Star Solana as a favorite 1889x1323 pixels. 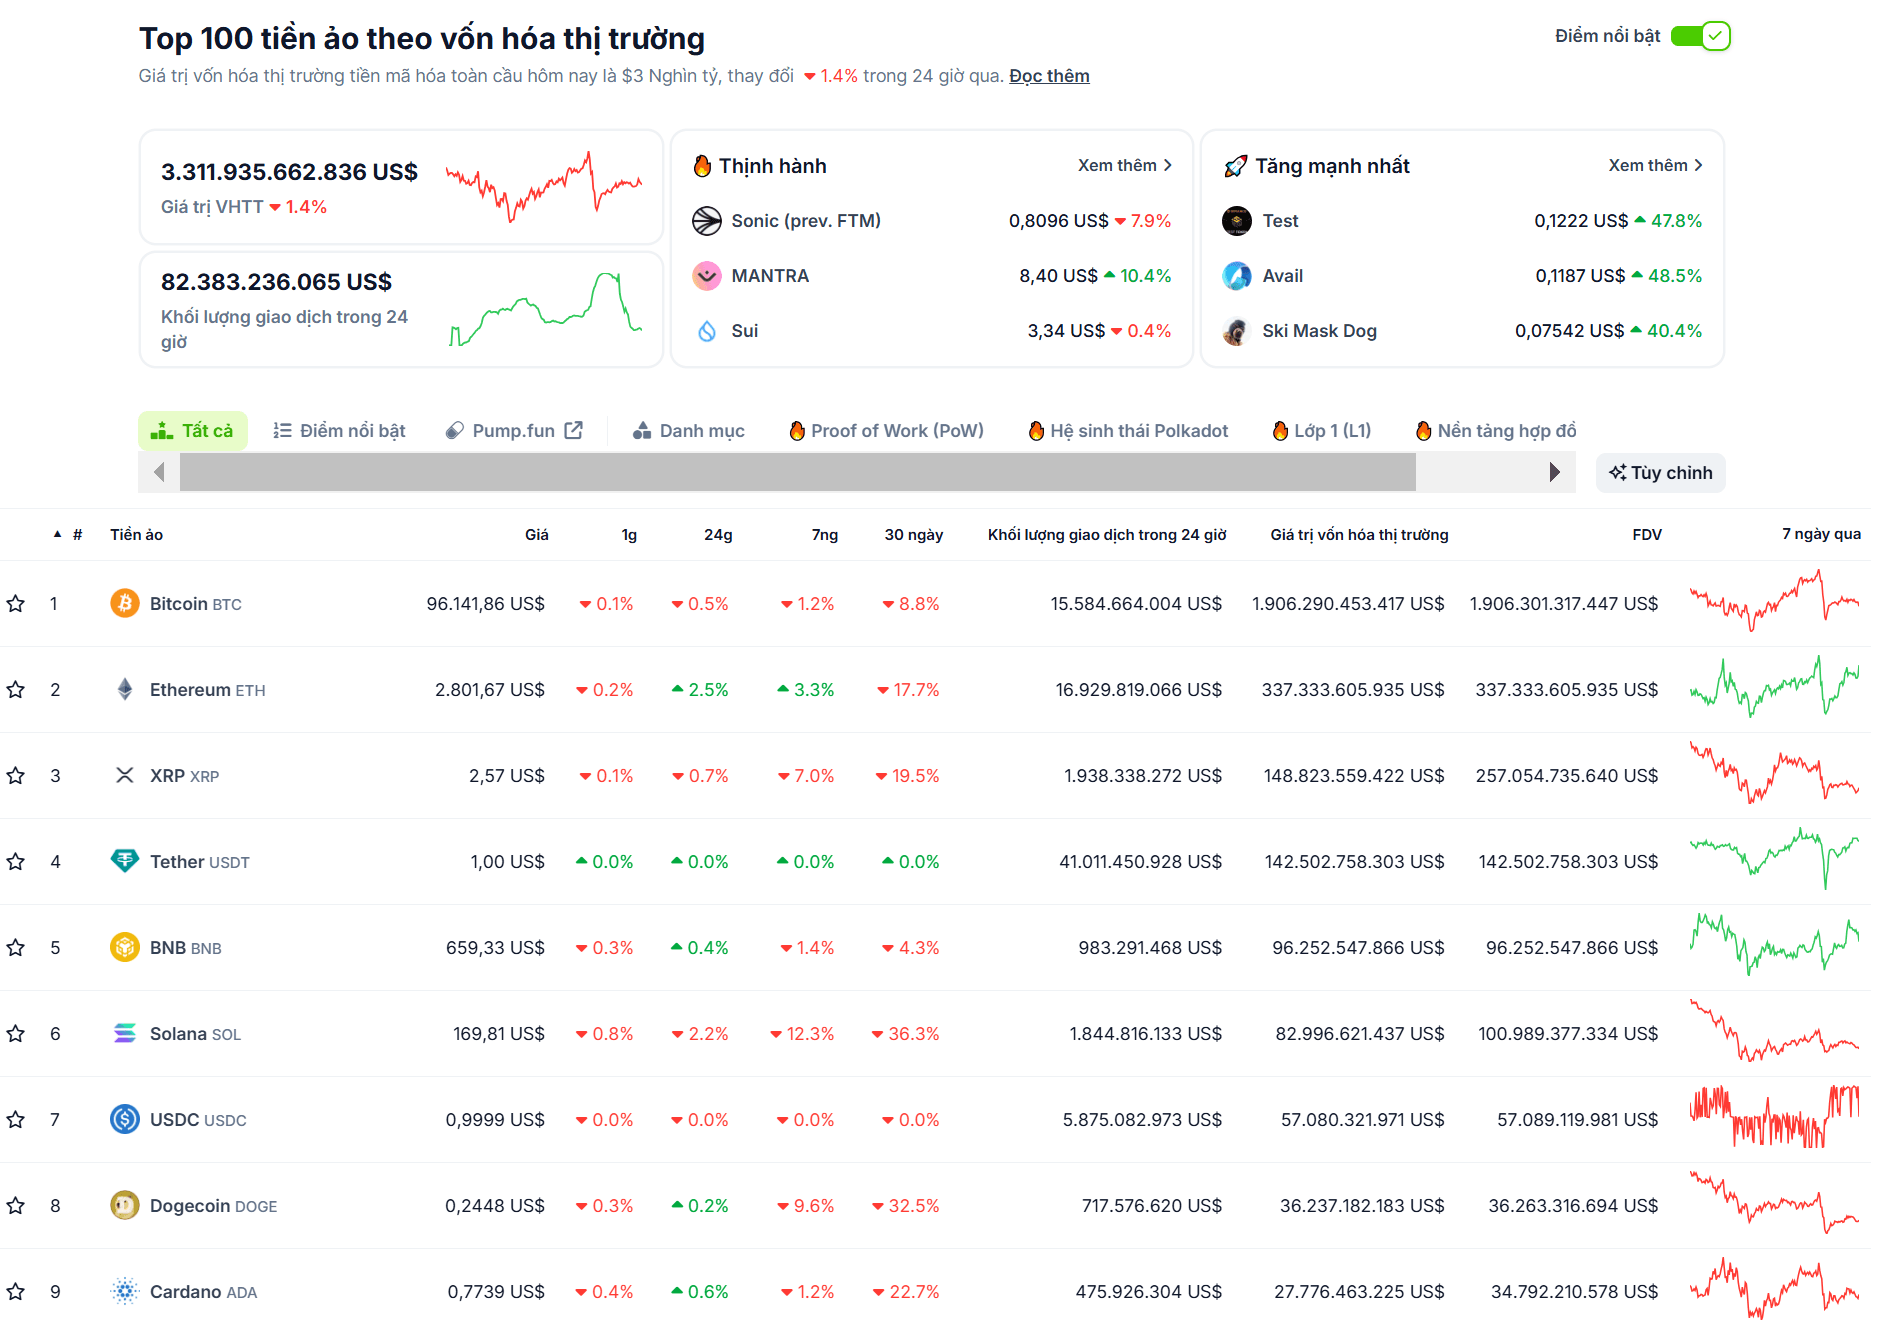point(16,1034)
